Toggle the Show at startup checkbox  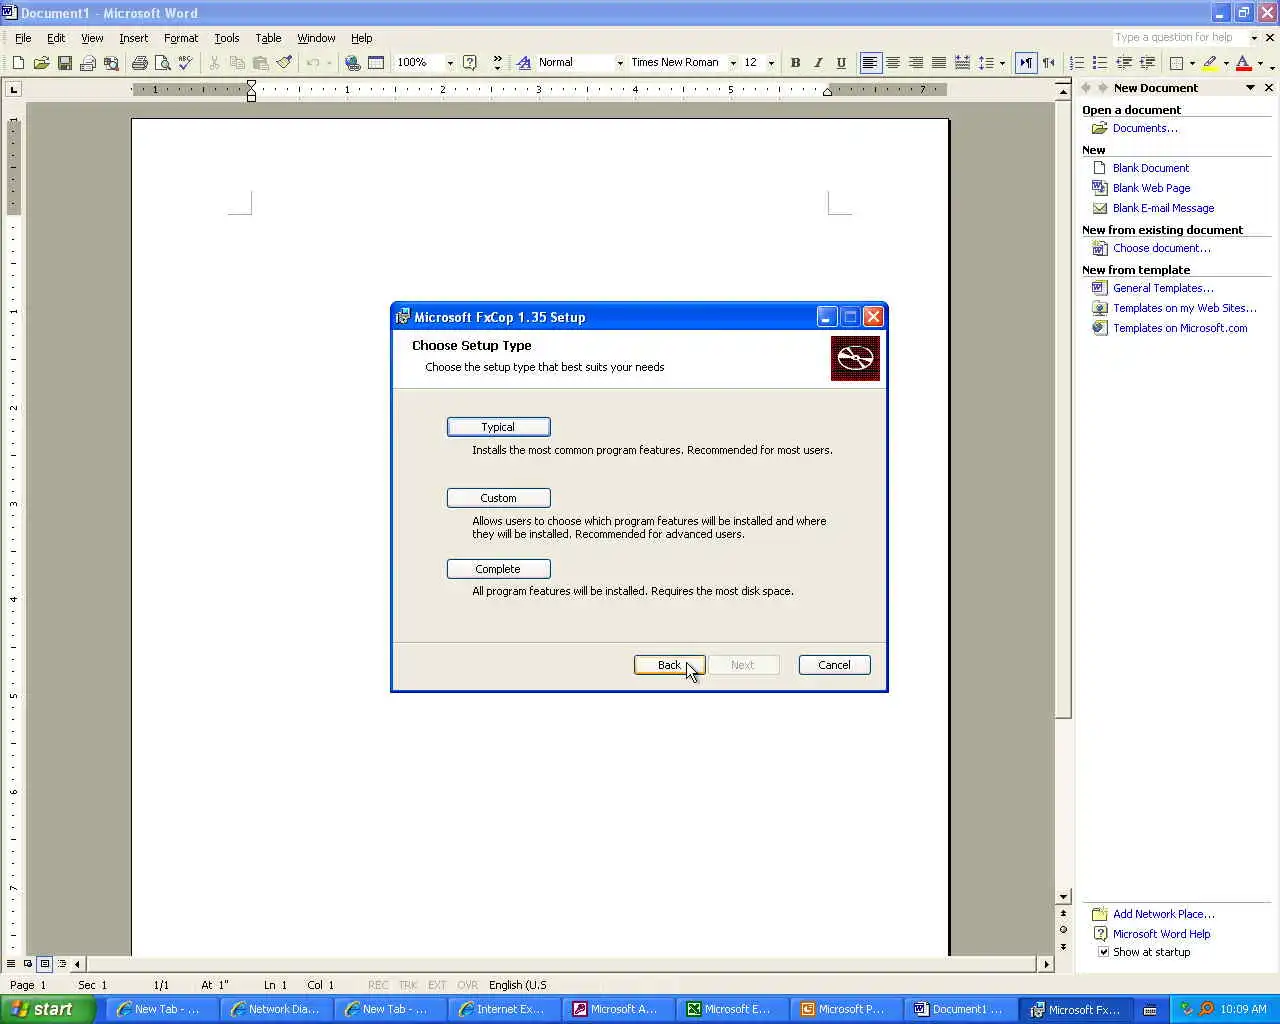[x=1104, y=952]
